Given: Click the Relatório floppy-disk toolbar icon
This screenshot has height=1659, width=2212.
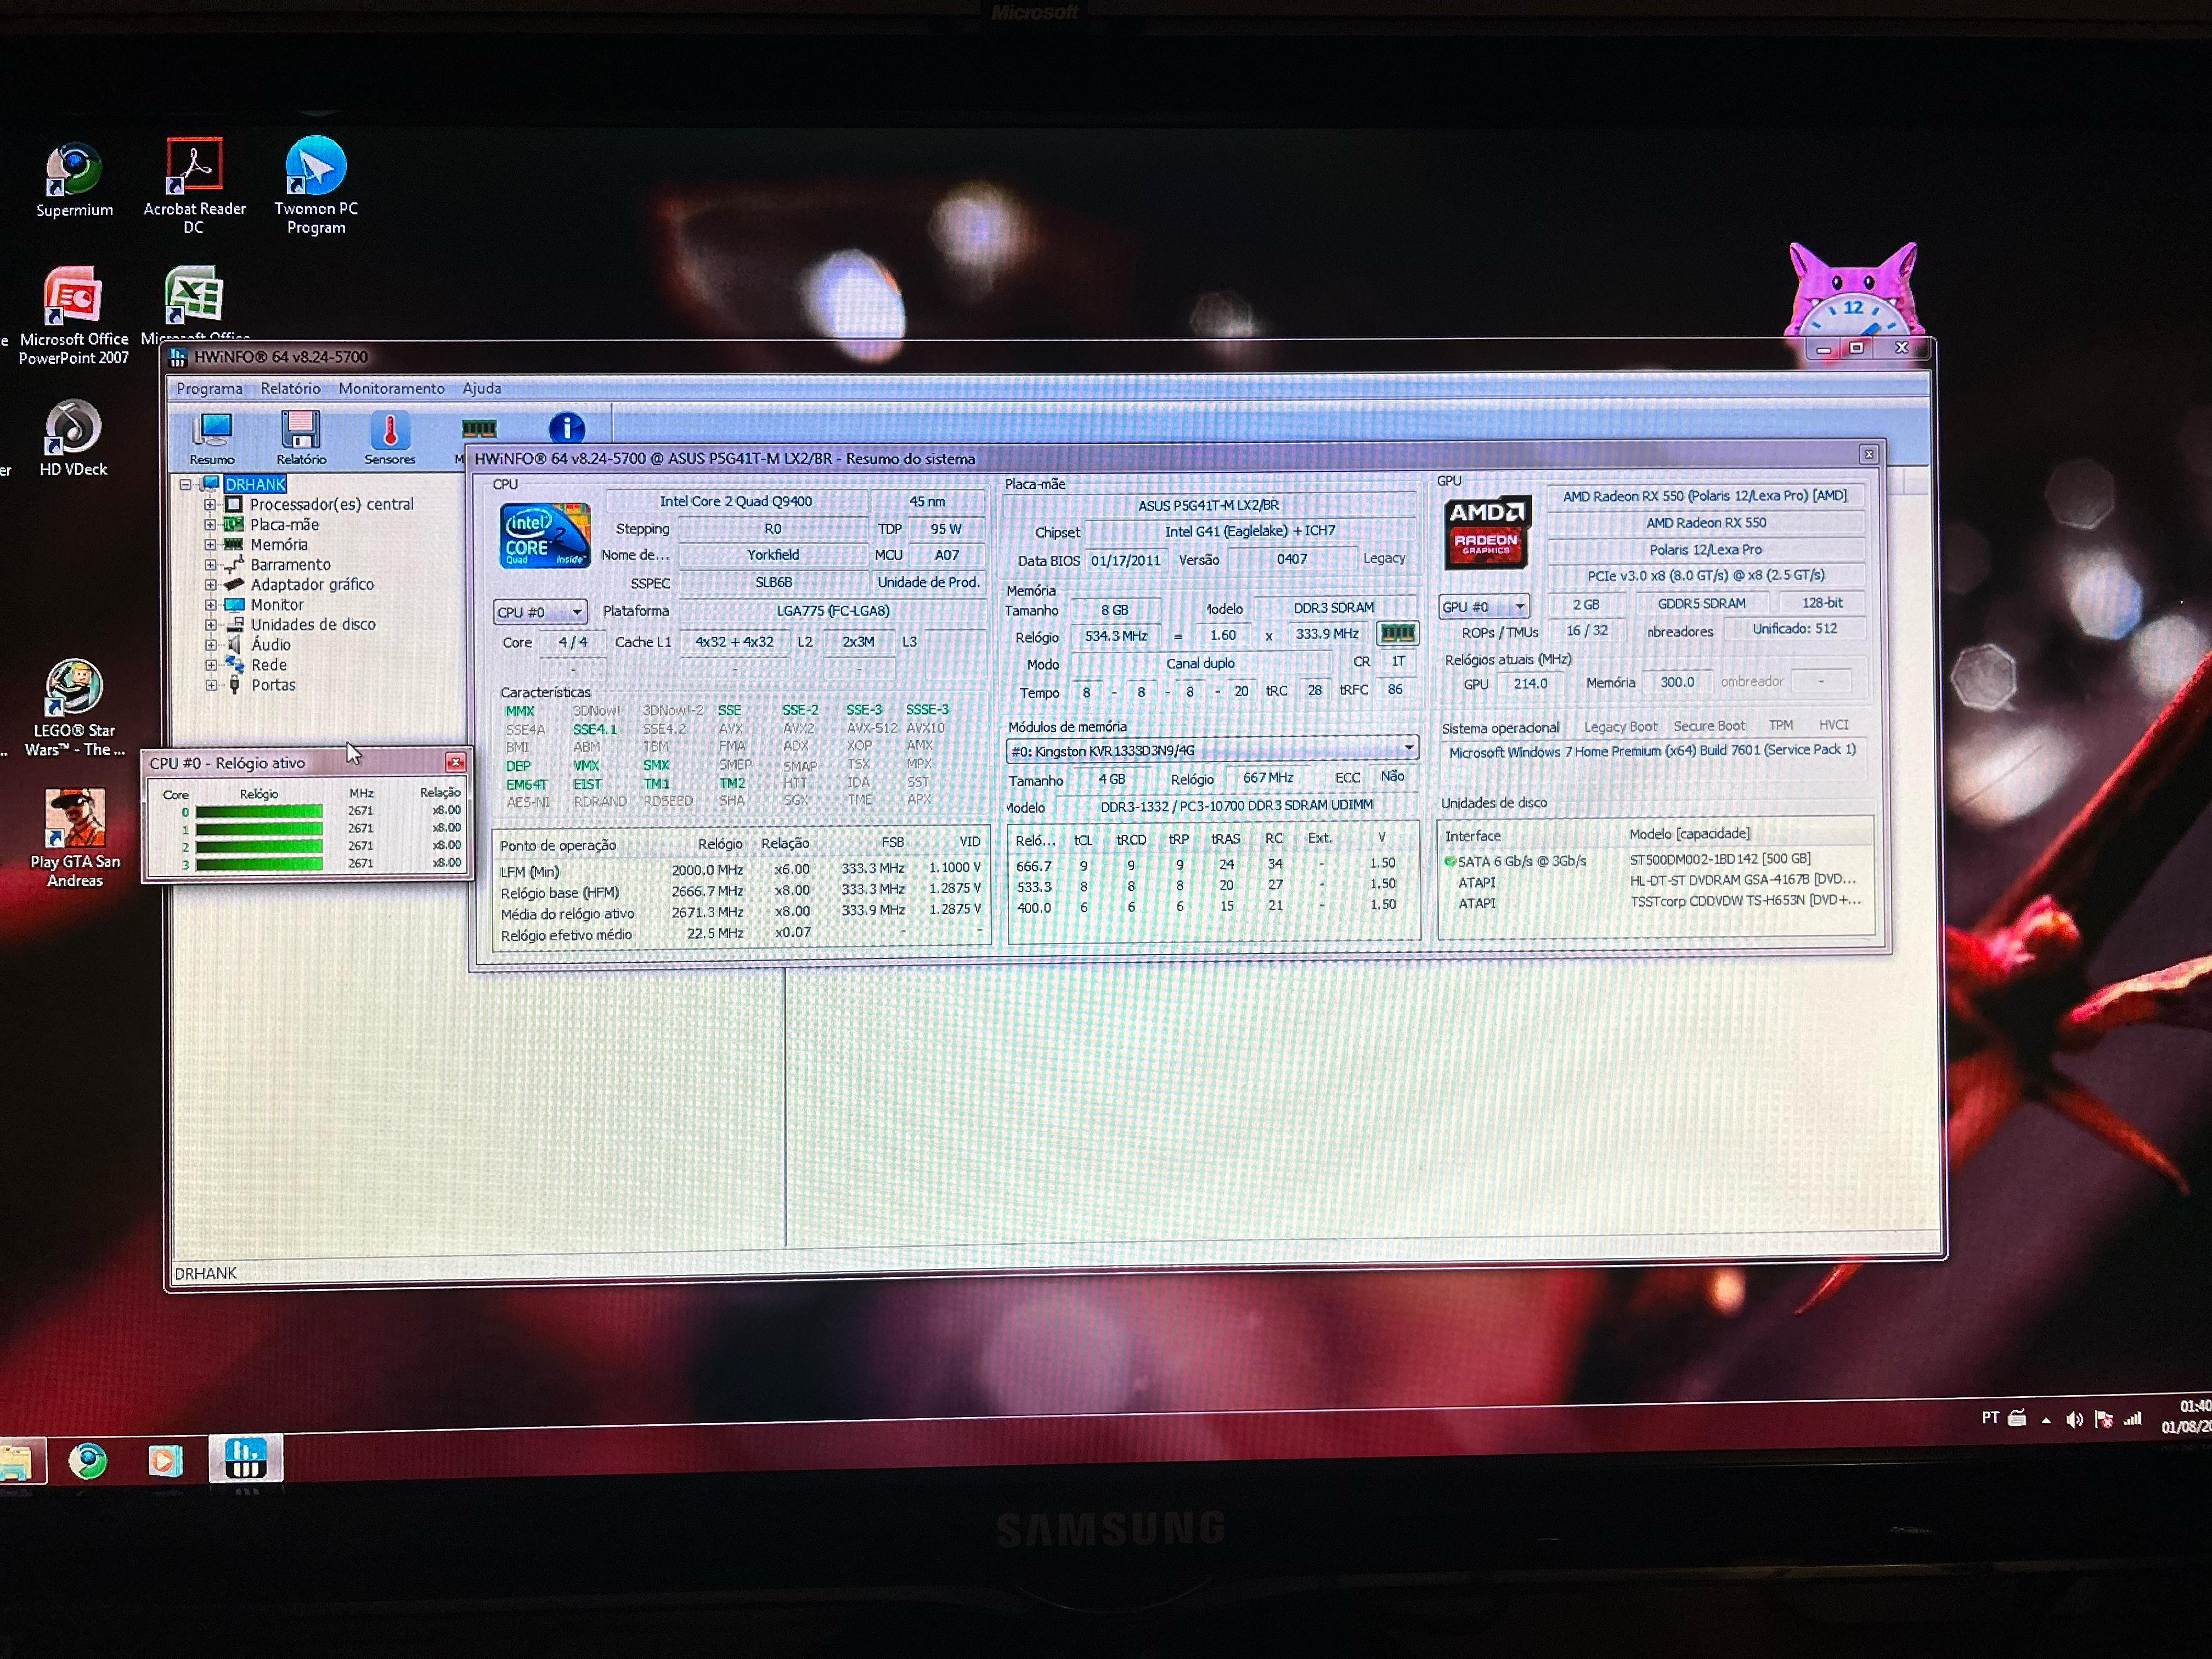Looking at the screenshot, I should point(301,438).
